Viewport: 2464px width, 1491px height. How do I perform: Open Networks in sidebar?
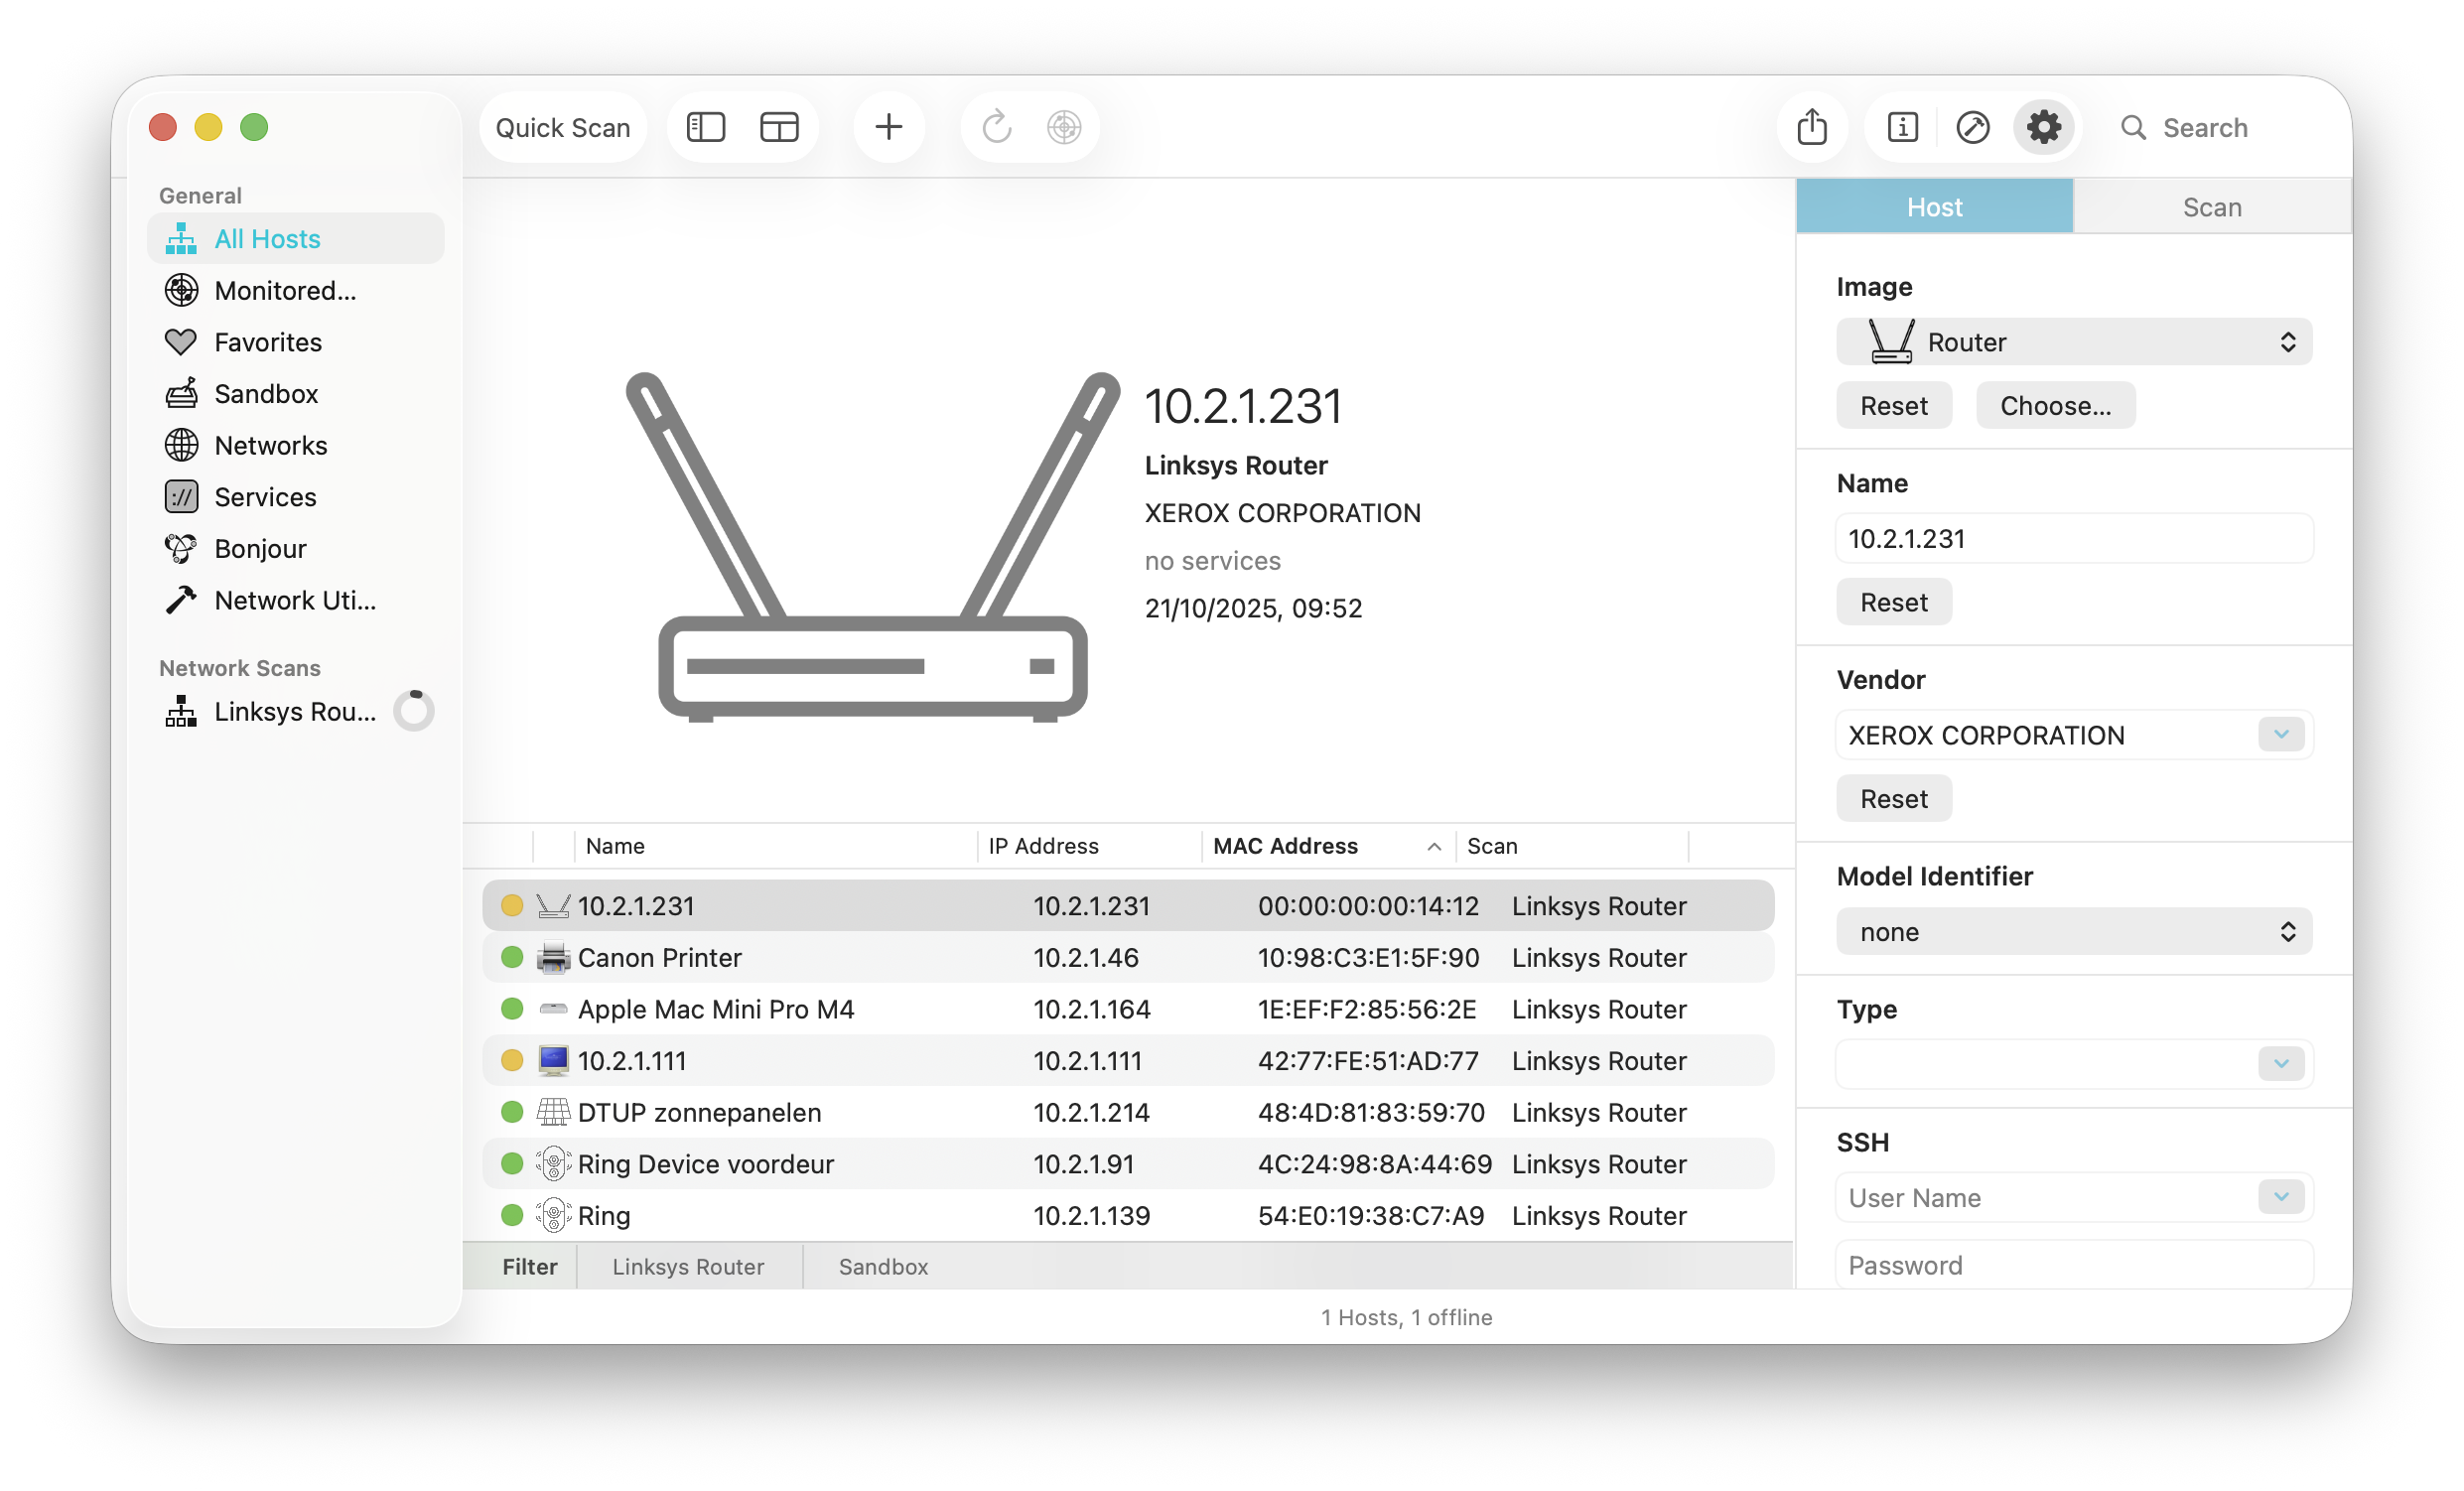point(296,446)
